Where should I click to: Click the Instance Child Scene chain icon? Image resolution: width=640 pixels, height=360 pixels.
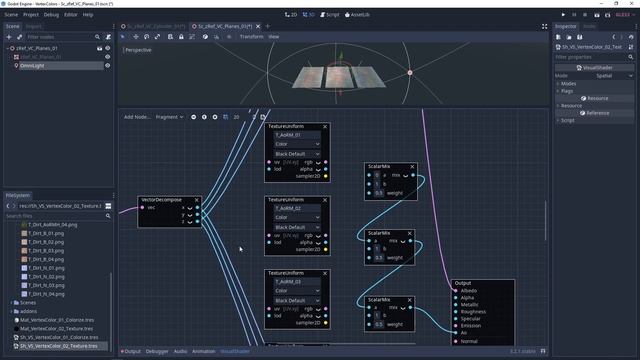pos(19,37)
